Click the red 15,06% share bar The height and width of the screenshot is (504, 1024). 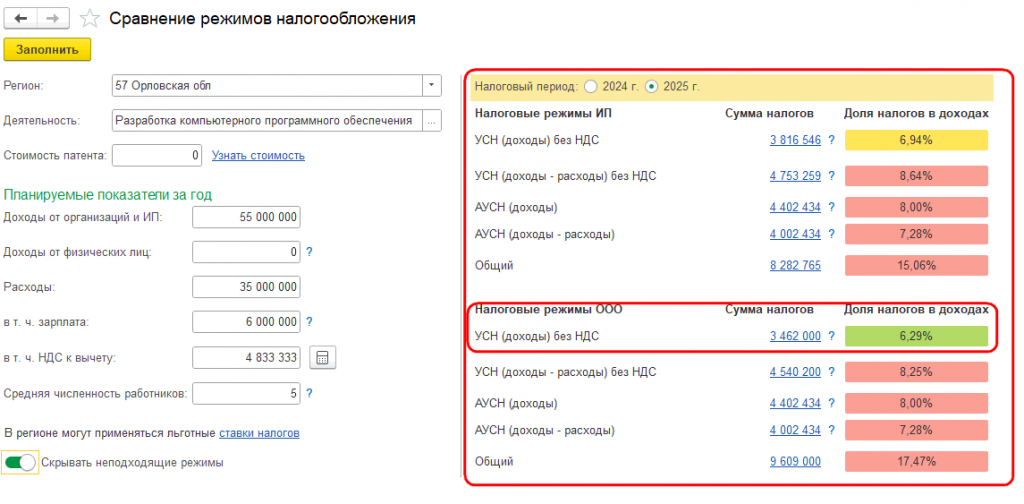coord(916,265)
